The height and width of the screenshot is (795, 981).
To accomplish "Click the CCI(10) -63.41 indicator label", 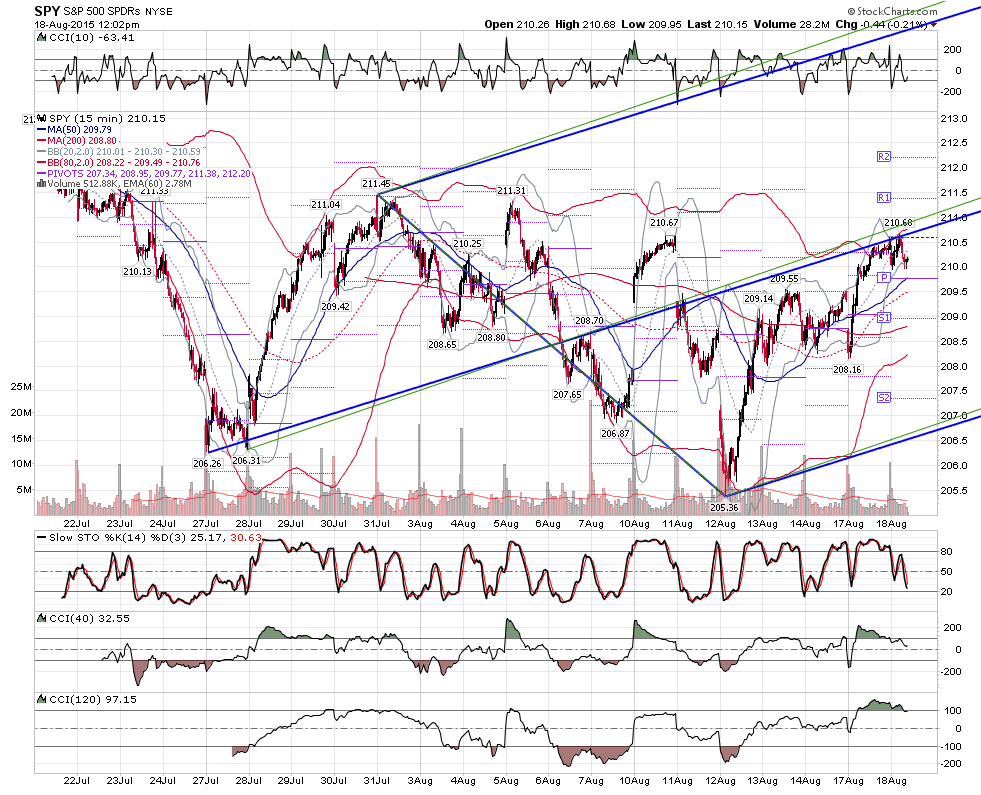I will pyautogui.click(x=91, y=38).
